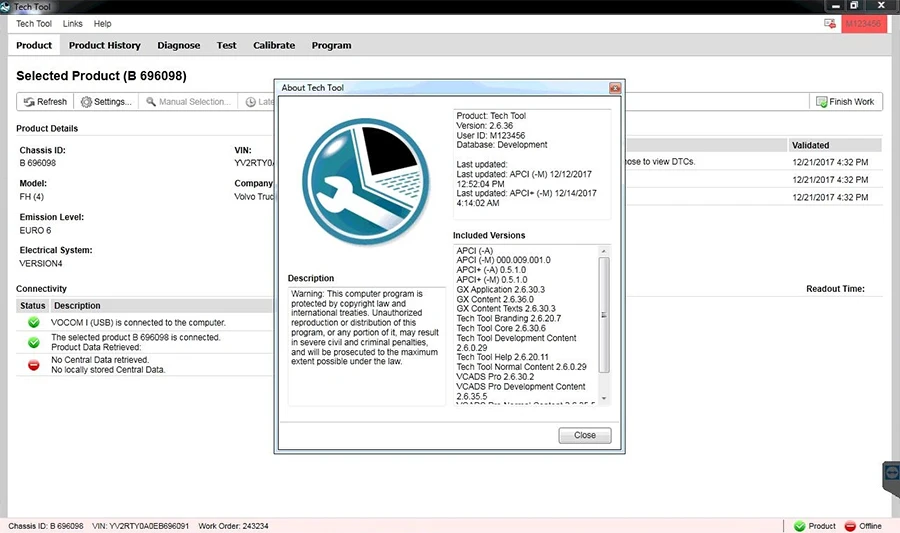Open Settings with the gear icon

coord(86,102)
